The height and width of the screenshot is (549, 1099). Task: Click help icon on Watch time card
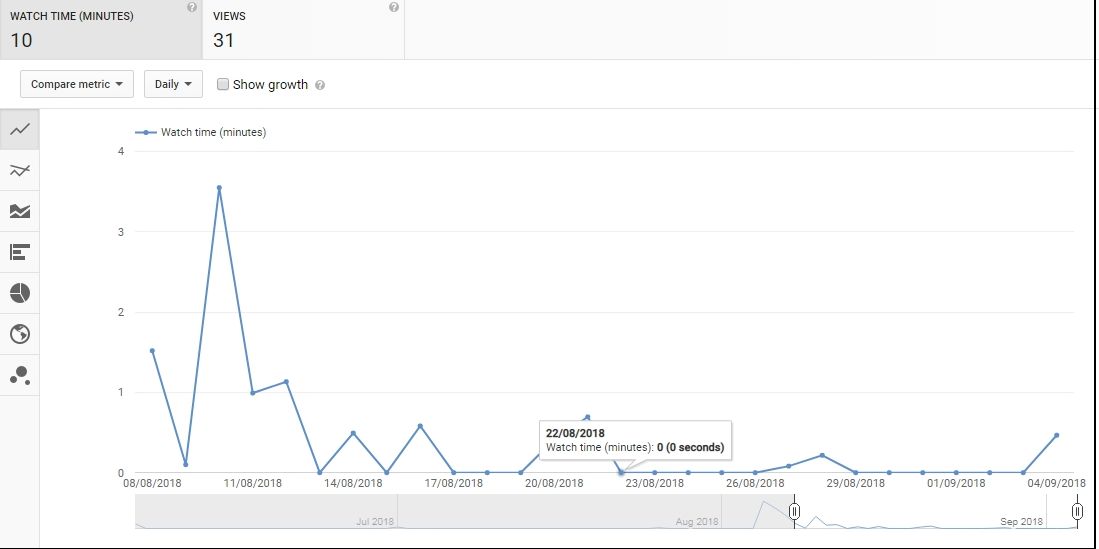(x=192, y=7)
